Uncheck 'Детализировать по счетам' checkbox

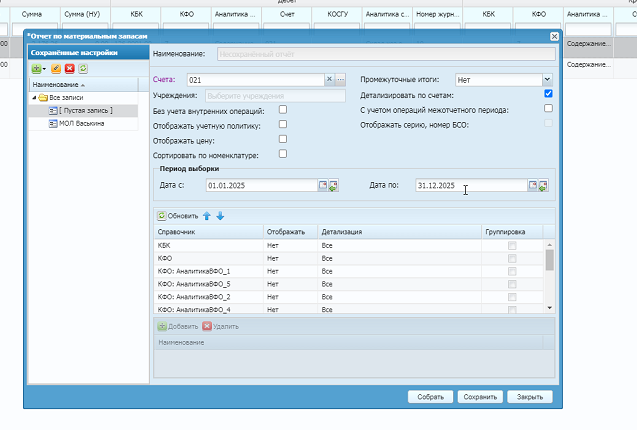point(548,94)
